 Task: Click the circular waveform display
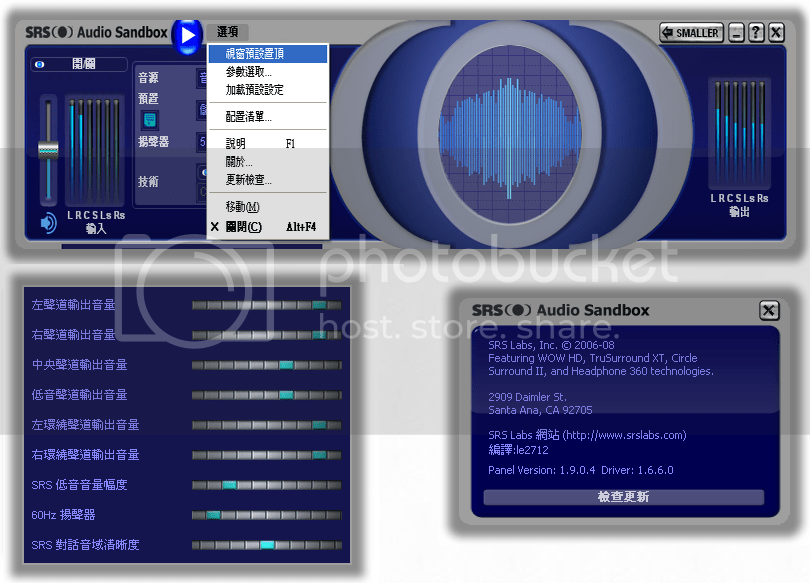click(510, 134)
